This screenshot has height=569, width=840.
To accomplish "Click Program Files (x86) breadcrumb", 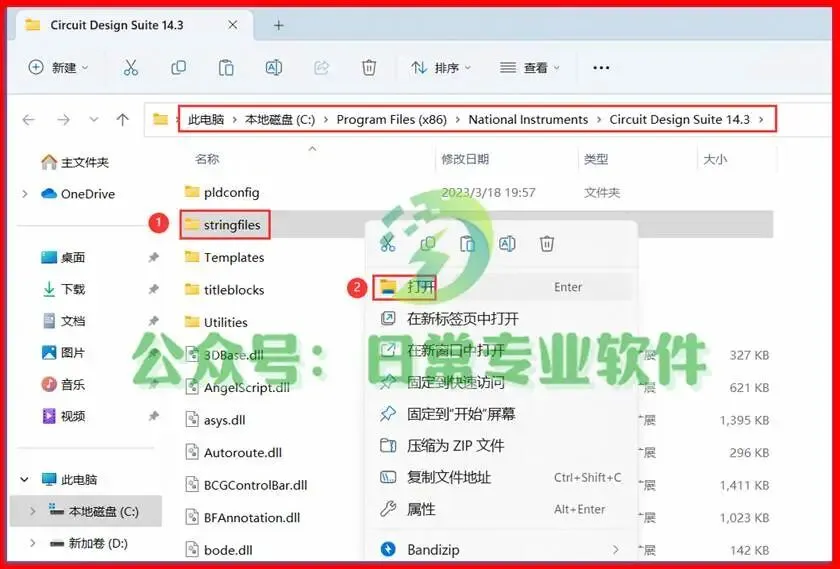I will (392, 119).
